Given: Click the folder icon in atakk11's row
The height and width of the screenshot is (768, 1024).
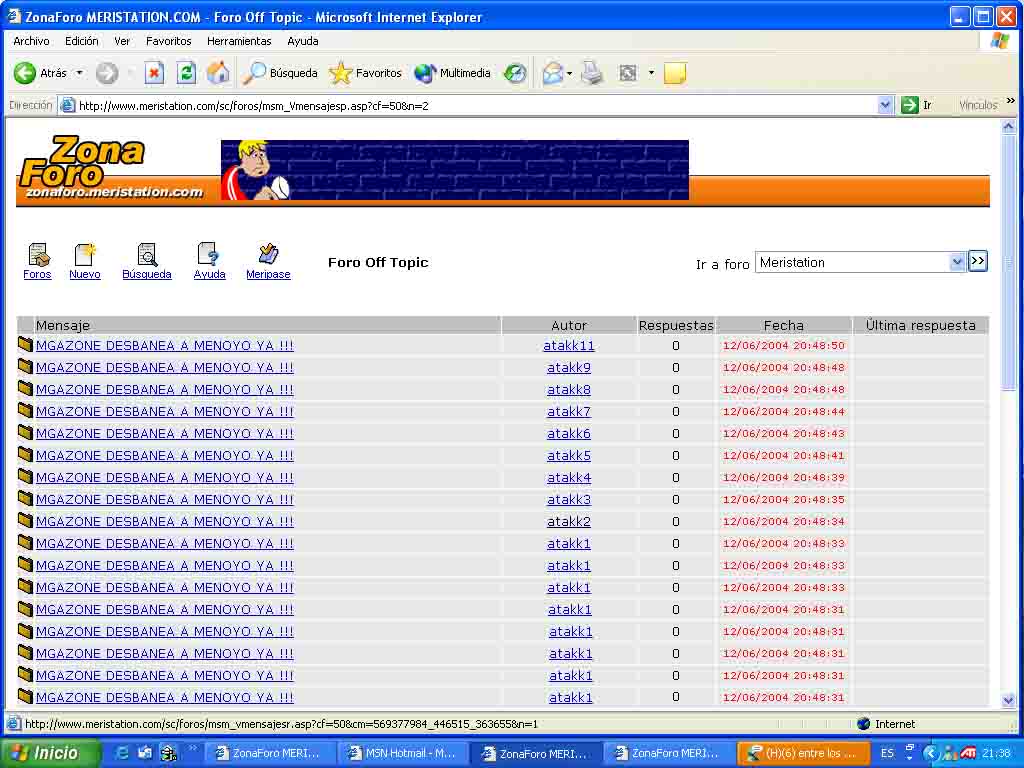Looking at the screenshot, I should click(25, 345).
